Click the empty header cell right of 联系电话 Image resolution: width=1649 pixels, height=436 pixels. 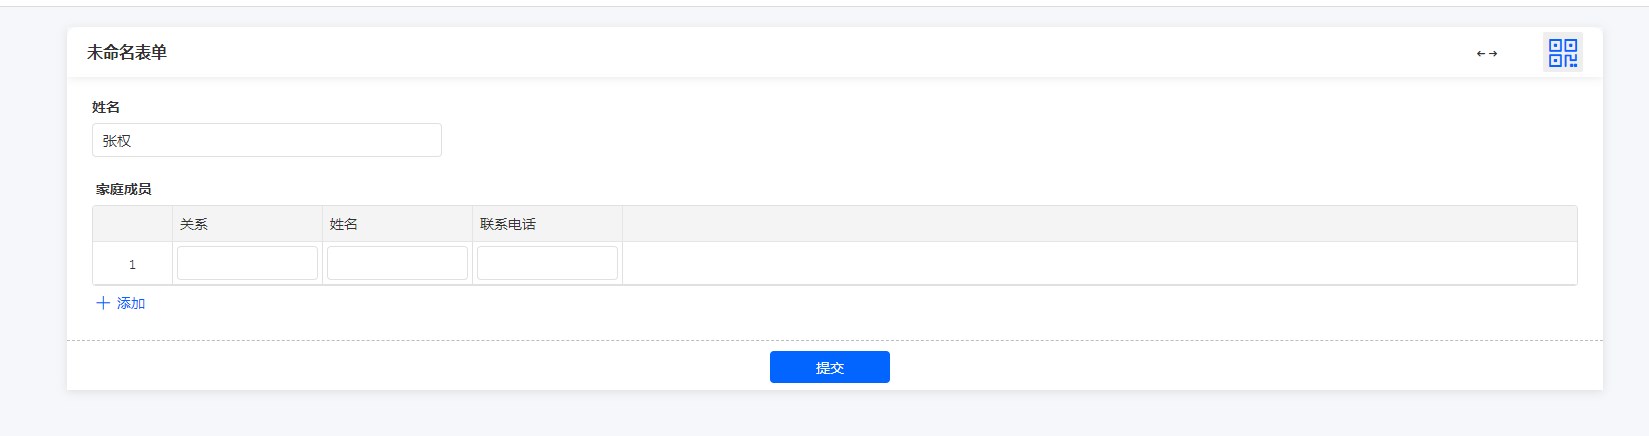coord(1098,224)
